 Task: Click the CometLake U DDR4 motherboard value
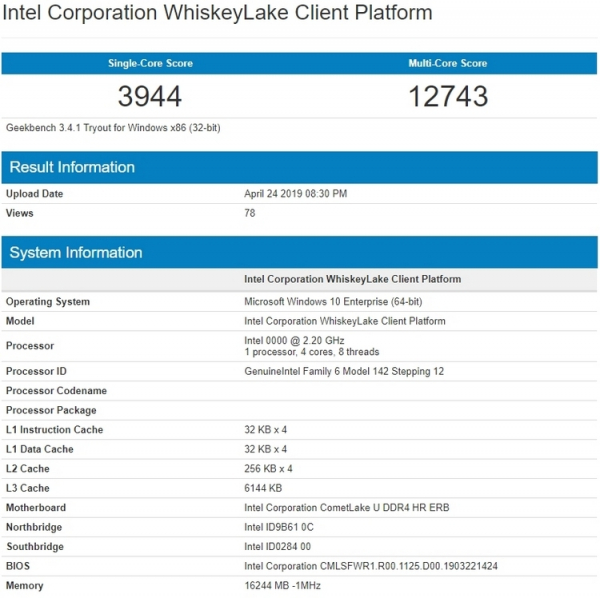[x=346, y=508]
